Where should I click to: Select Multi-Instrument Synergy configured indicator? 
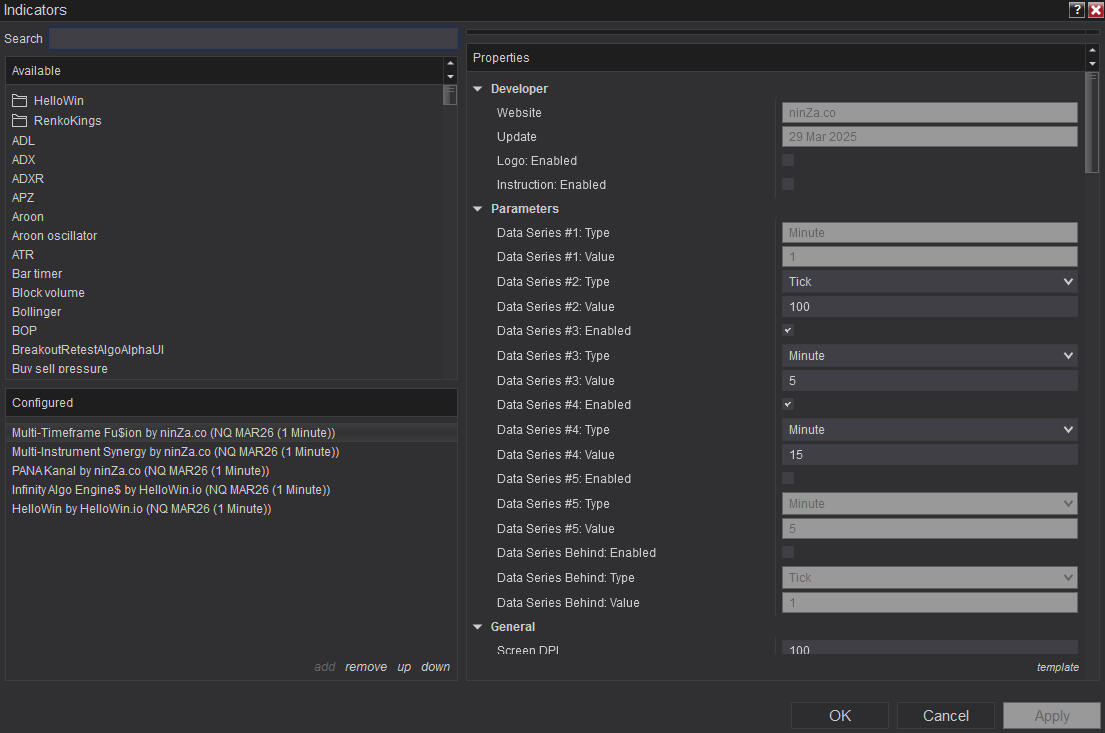175,452
